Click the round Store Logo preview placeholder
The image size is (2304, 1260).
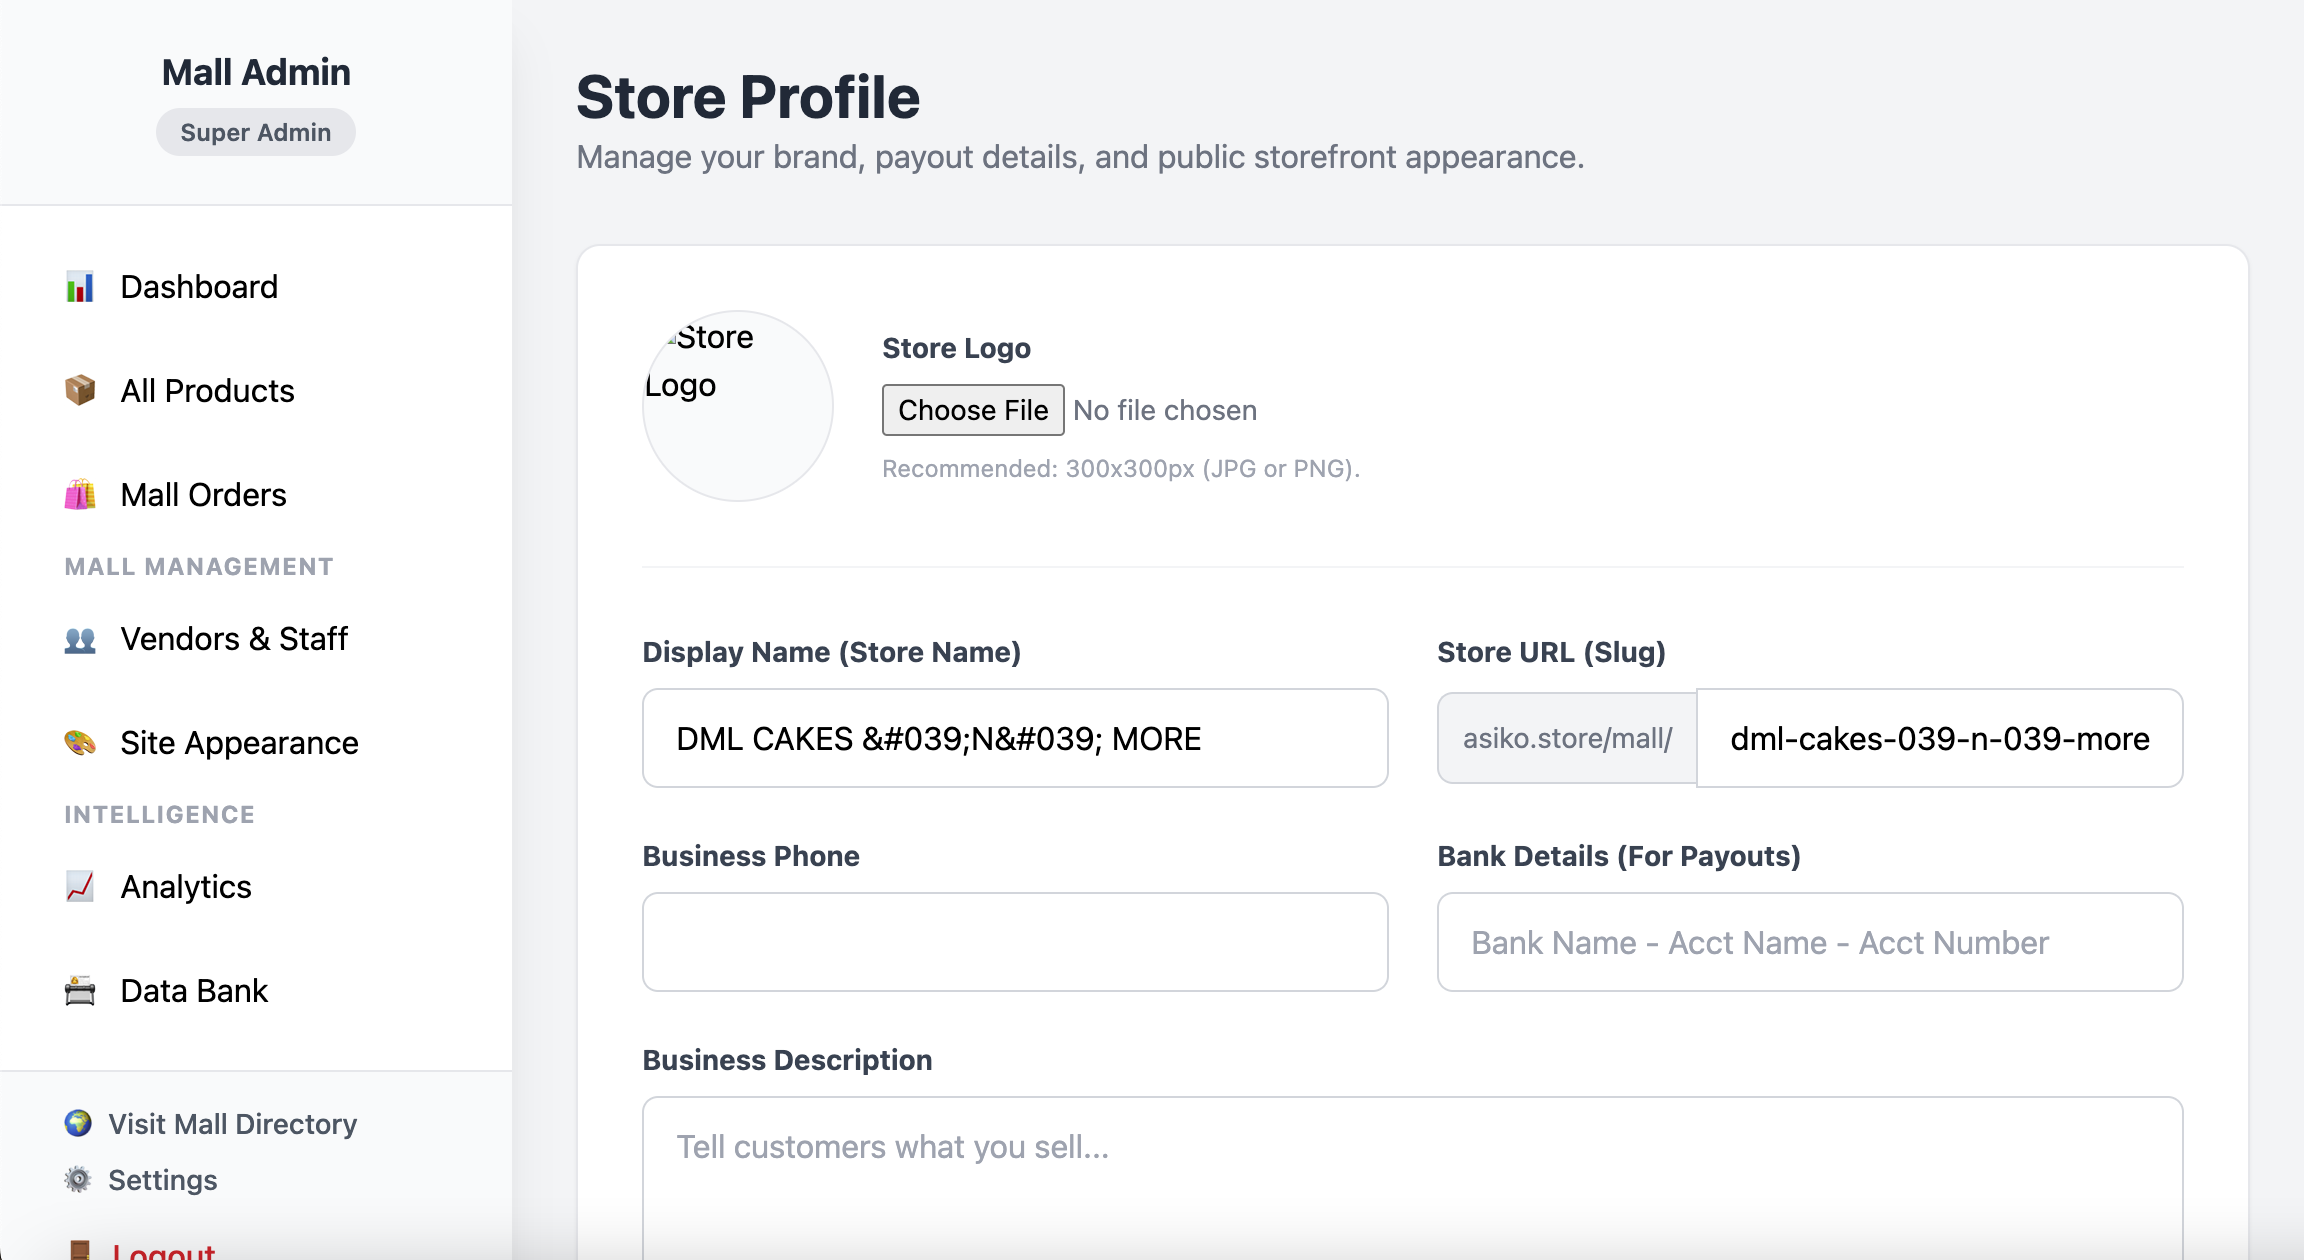click(x=738, y=406)
